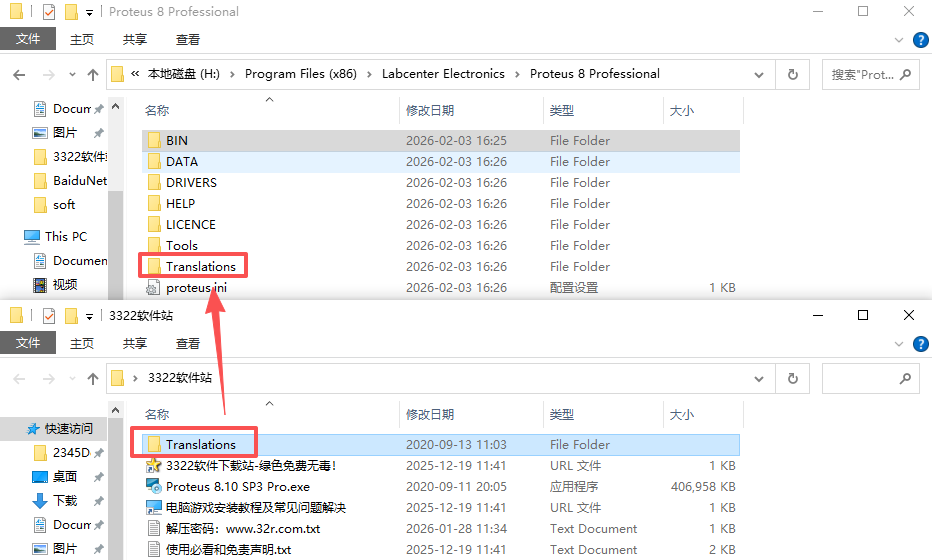This screenshot has width=932, height=560.
Task: Select This PC in the navigation pane
Action: point(66,237)
